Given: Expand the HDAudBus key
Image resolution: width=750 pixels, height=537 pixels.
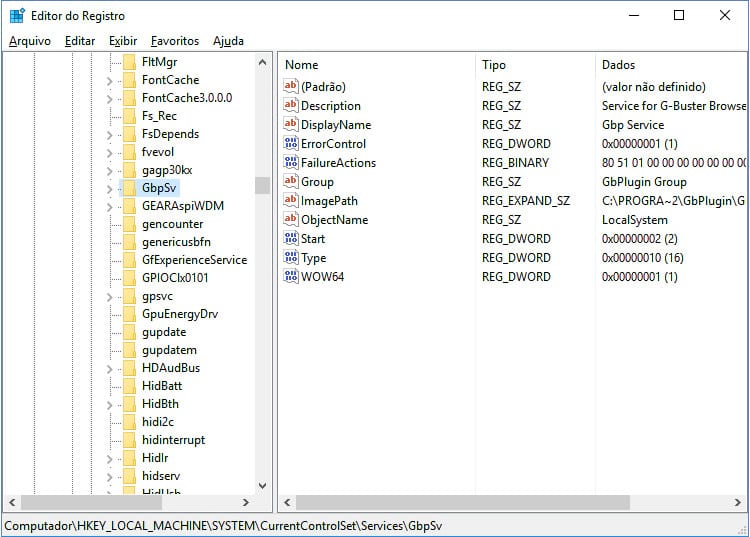Looking at the screenshot, I should [x=110, y=369].
